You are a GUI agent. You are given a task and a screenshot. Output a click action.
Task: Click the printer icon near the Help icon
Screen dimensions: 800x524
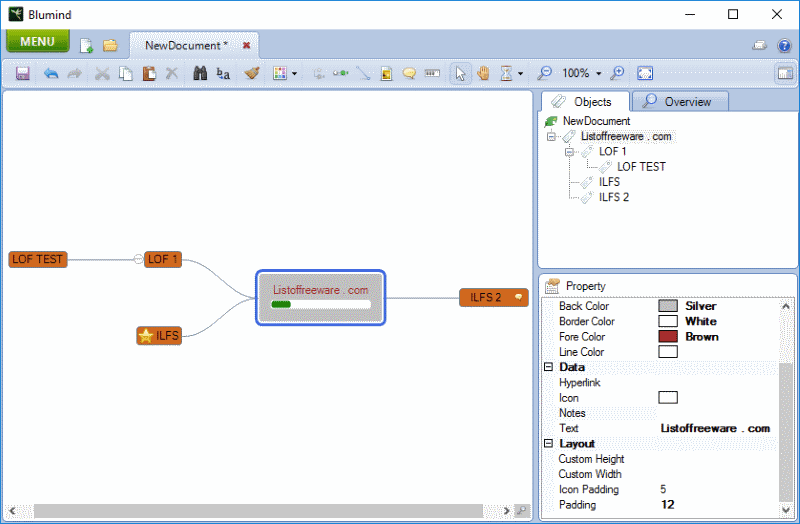[760, 45]
